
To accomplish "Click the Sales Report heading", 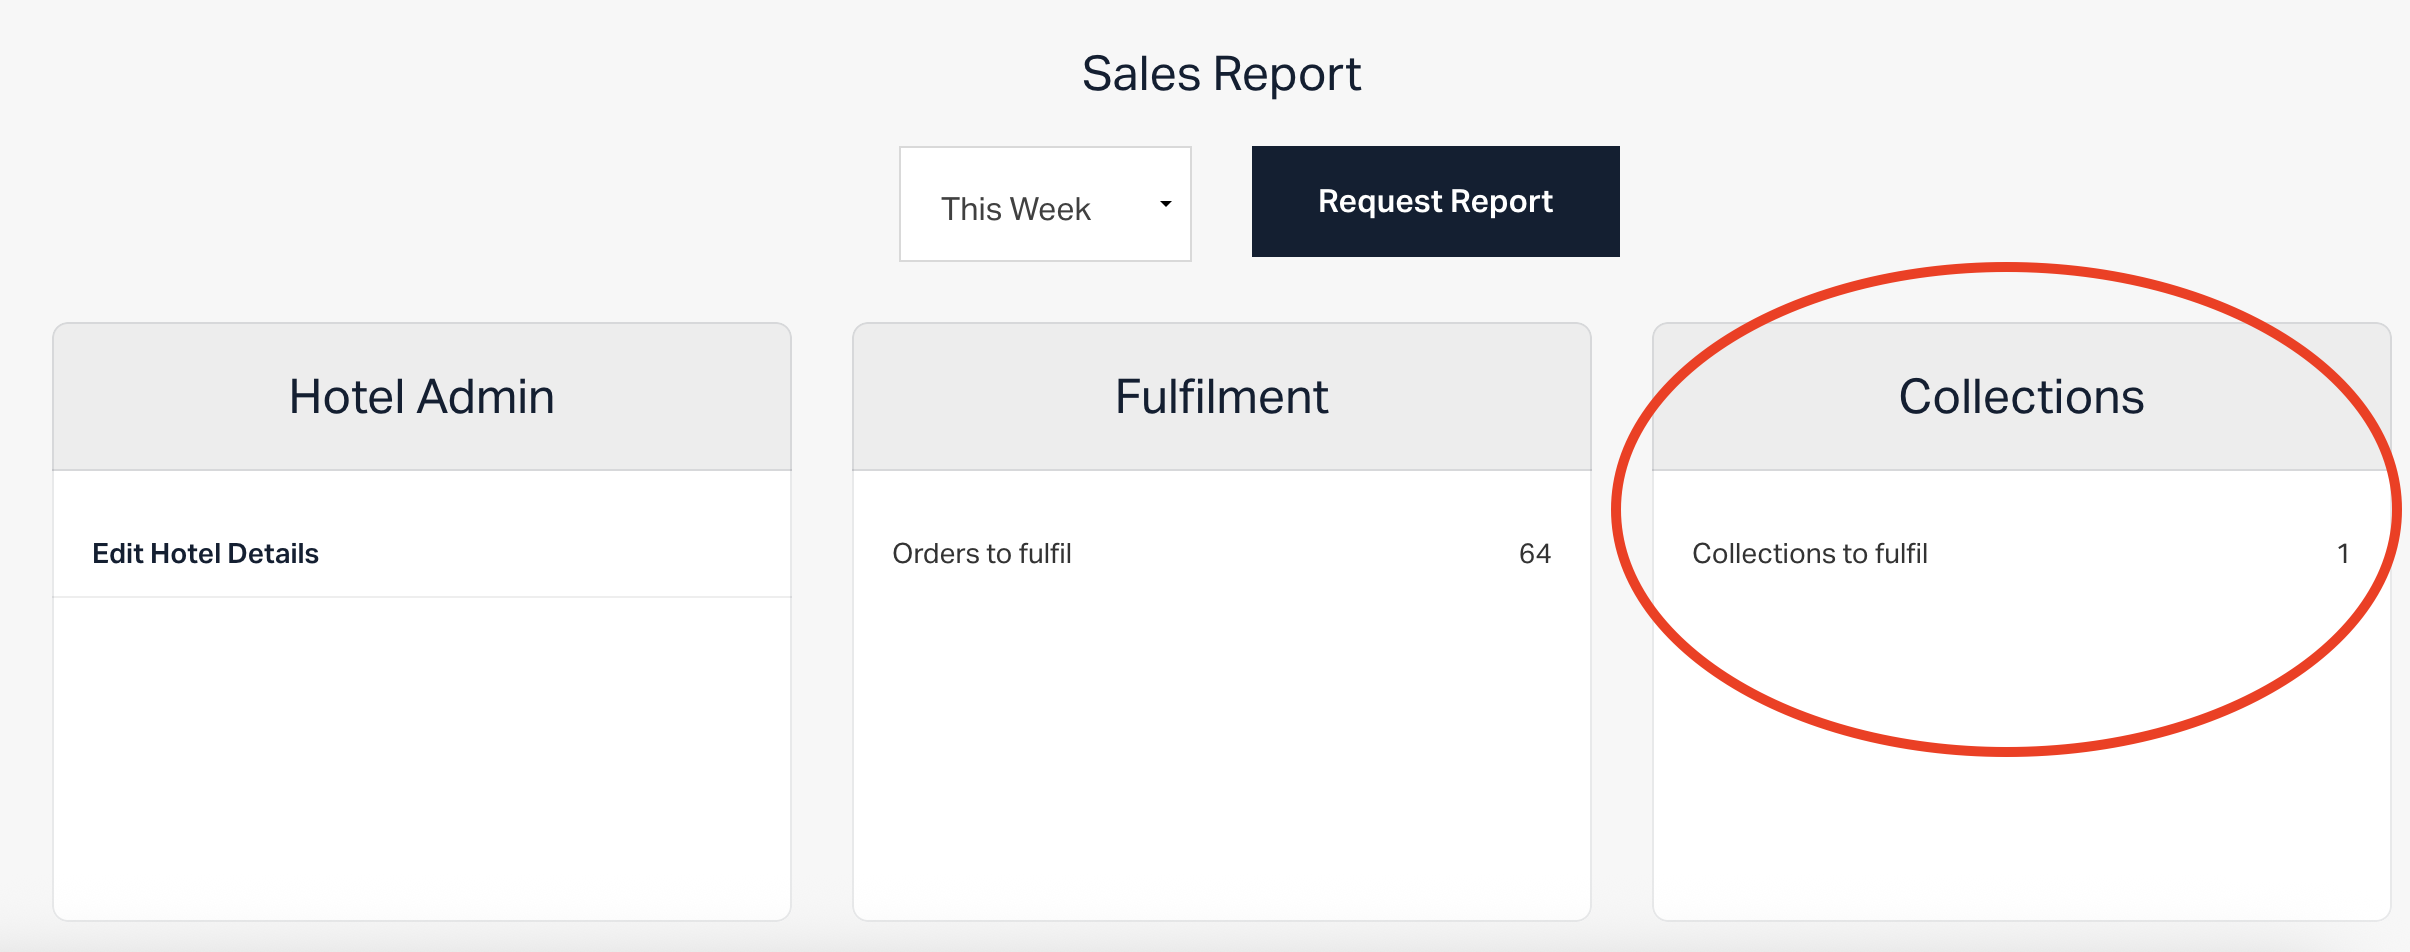I will pos(1221,74).
